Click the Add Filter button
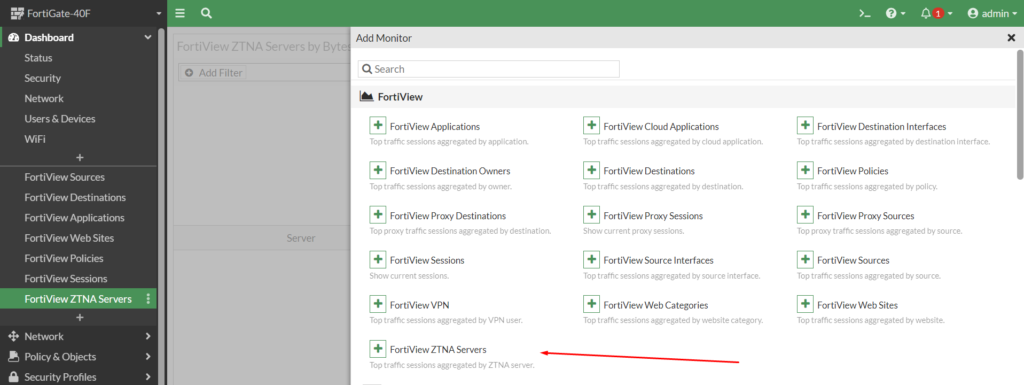The height and width of the screenshot is (385, 1024). coord(214,72)
